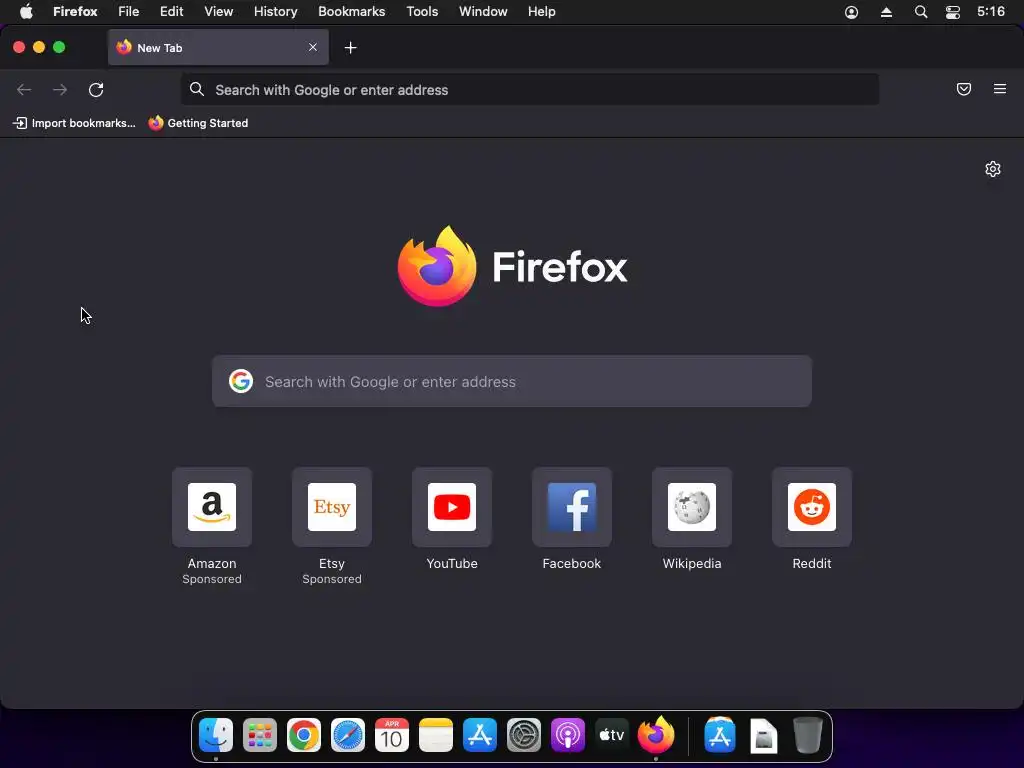The image size is (1024, 768).
Task: Click the eject icon in menu bar
Action: tap(886, 12)
